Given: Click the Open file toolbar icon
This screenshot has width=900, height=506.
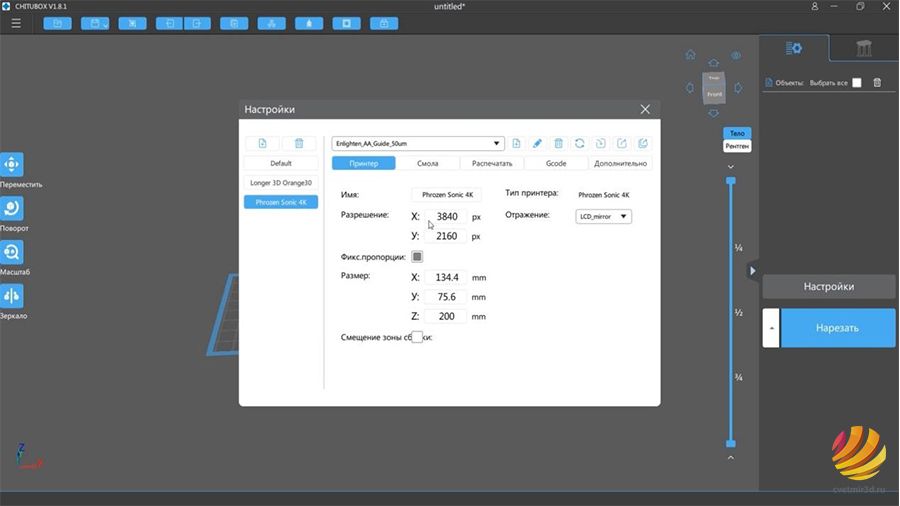Looking at the screenshot, I should click(x=57, y=24).
